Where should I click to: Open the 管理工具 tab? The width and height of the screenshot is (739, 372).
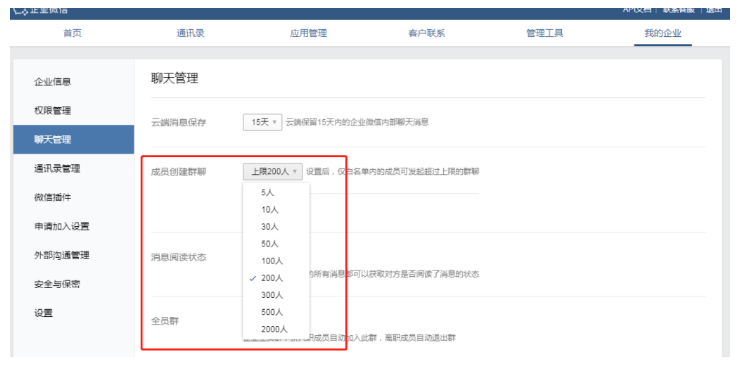[x=545, y=33]
